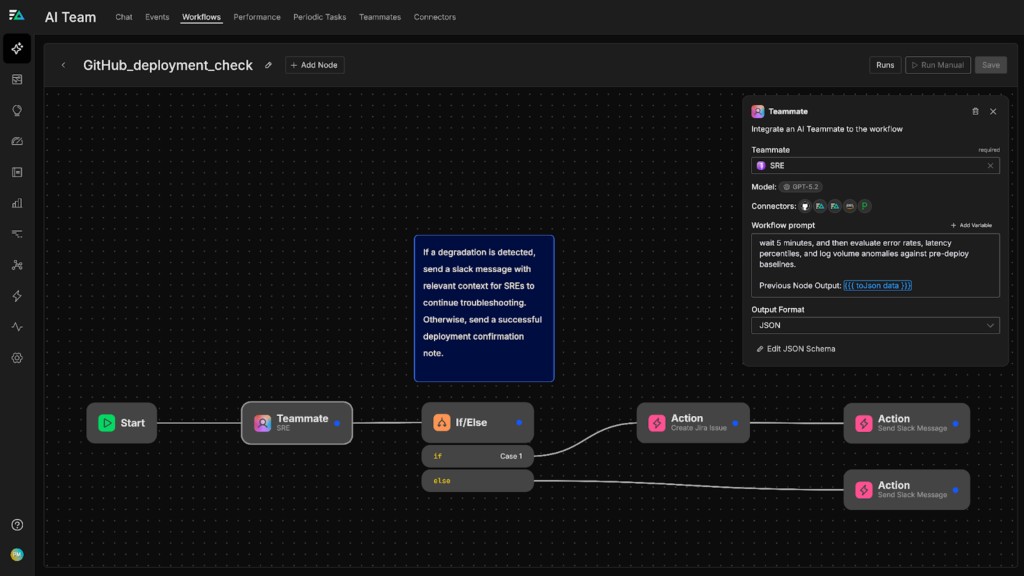Click the Add Node button
Image resolution: width=1024 pixels, height=576 pixels.
[314, 65]
